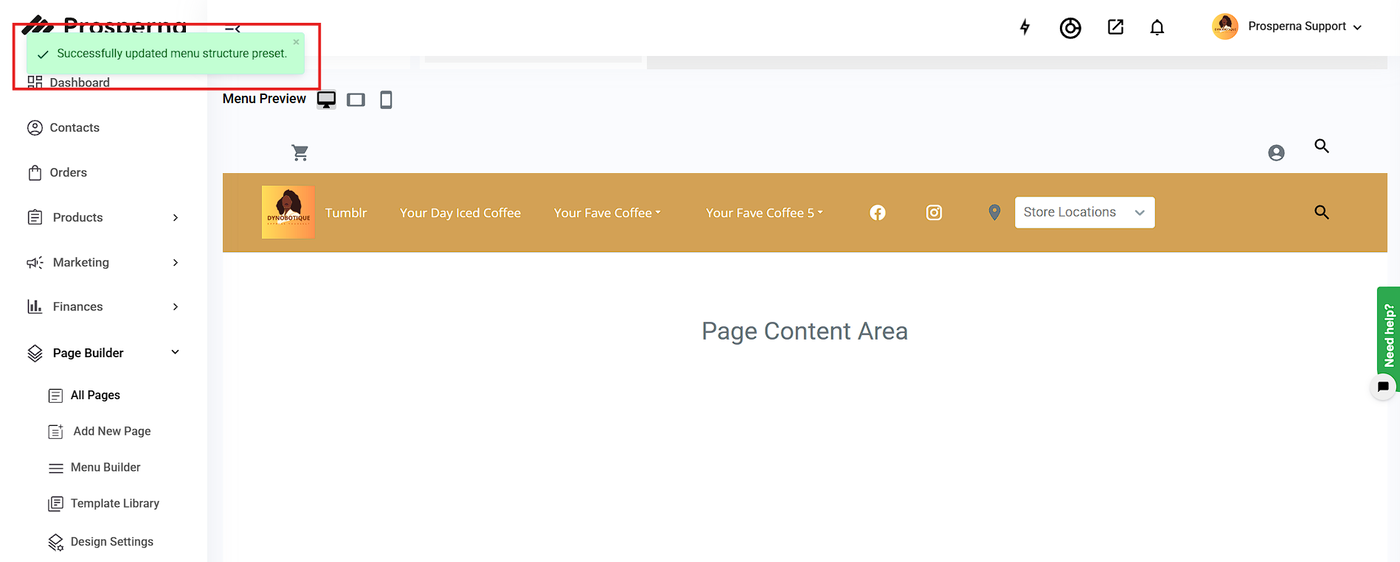This screenshot has height=562, width=1400.
Task: Click the Page Content Area text
Action: point(805,331)
